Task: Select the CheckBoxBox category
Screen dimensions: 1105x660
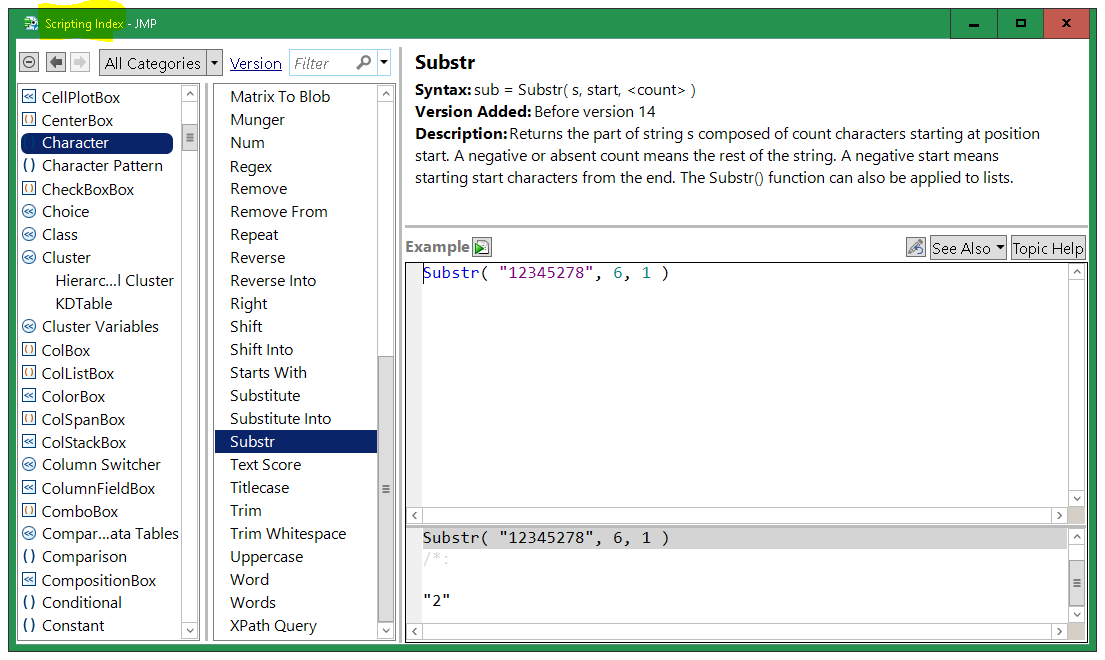Action: click(x=87, y=189)
